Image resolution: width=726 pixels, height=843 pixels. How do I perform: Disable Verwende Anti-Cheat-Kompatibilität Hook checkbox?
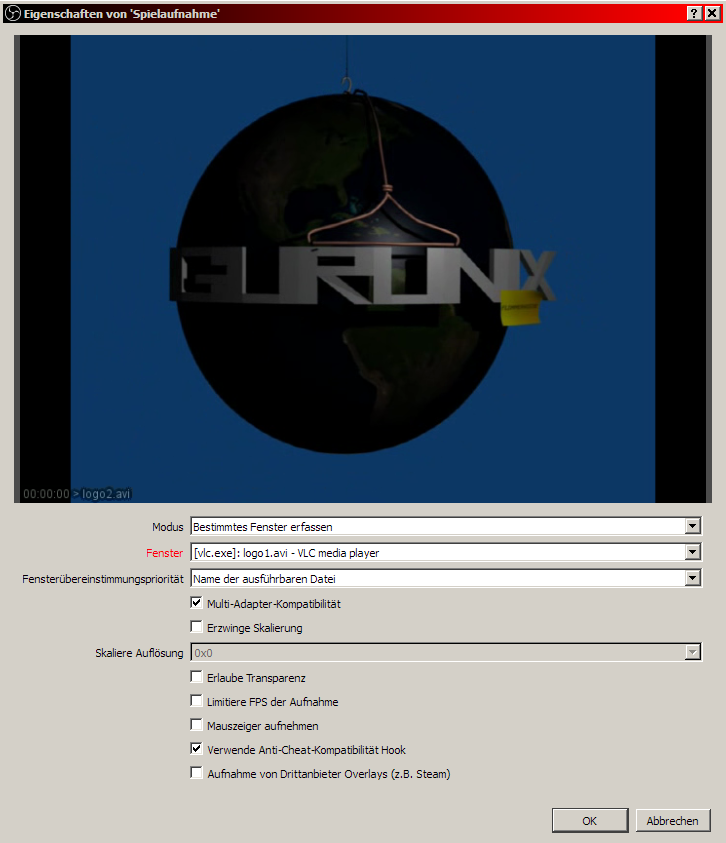tap(197, 749)
